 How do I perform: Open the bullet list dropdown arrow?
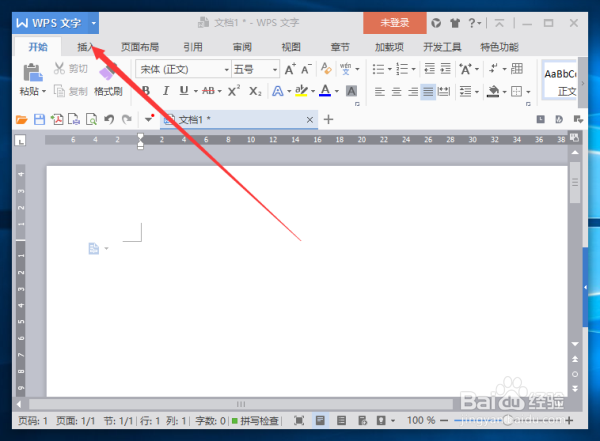click(x=390, y=69)
